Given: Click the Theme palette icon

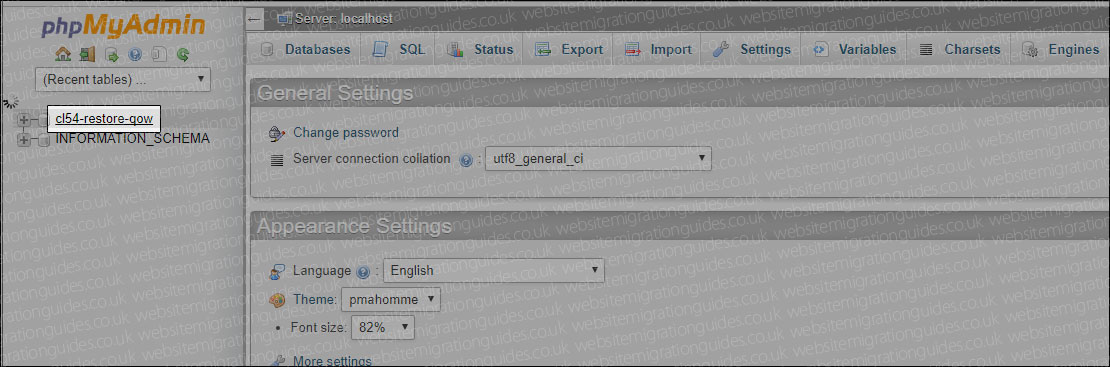Looking at the screenshot, I should 277,300.
